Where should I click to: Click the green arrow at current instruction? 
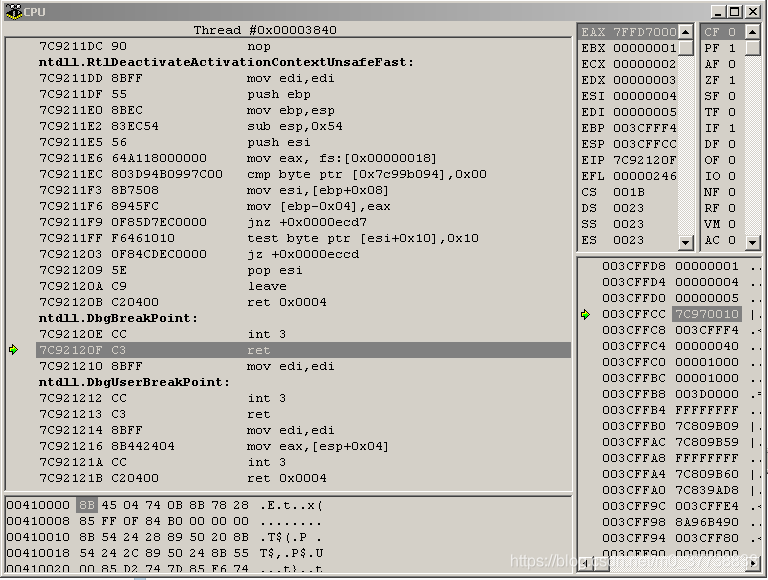[x=14, y=350]
